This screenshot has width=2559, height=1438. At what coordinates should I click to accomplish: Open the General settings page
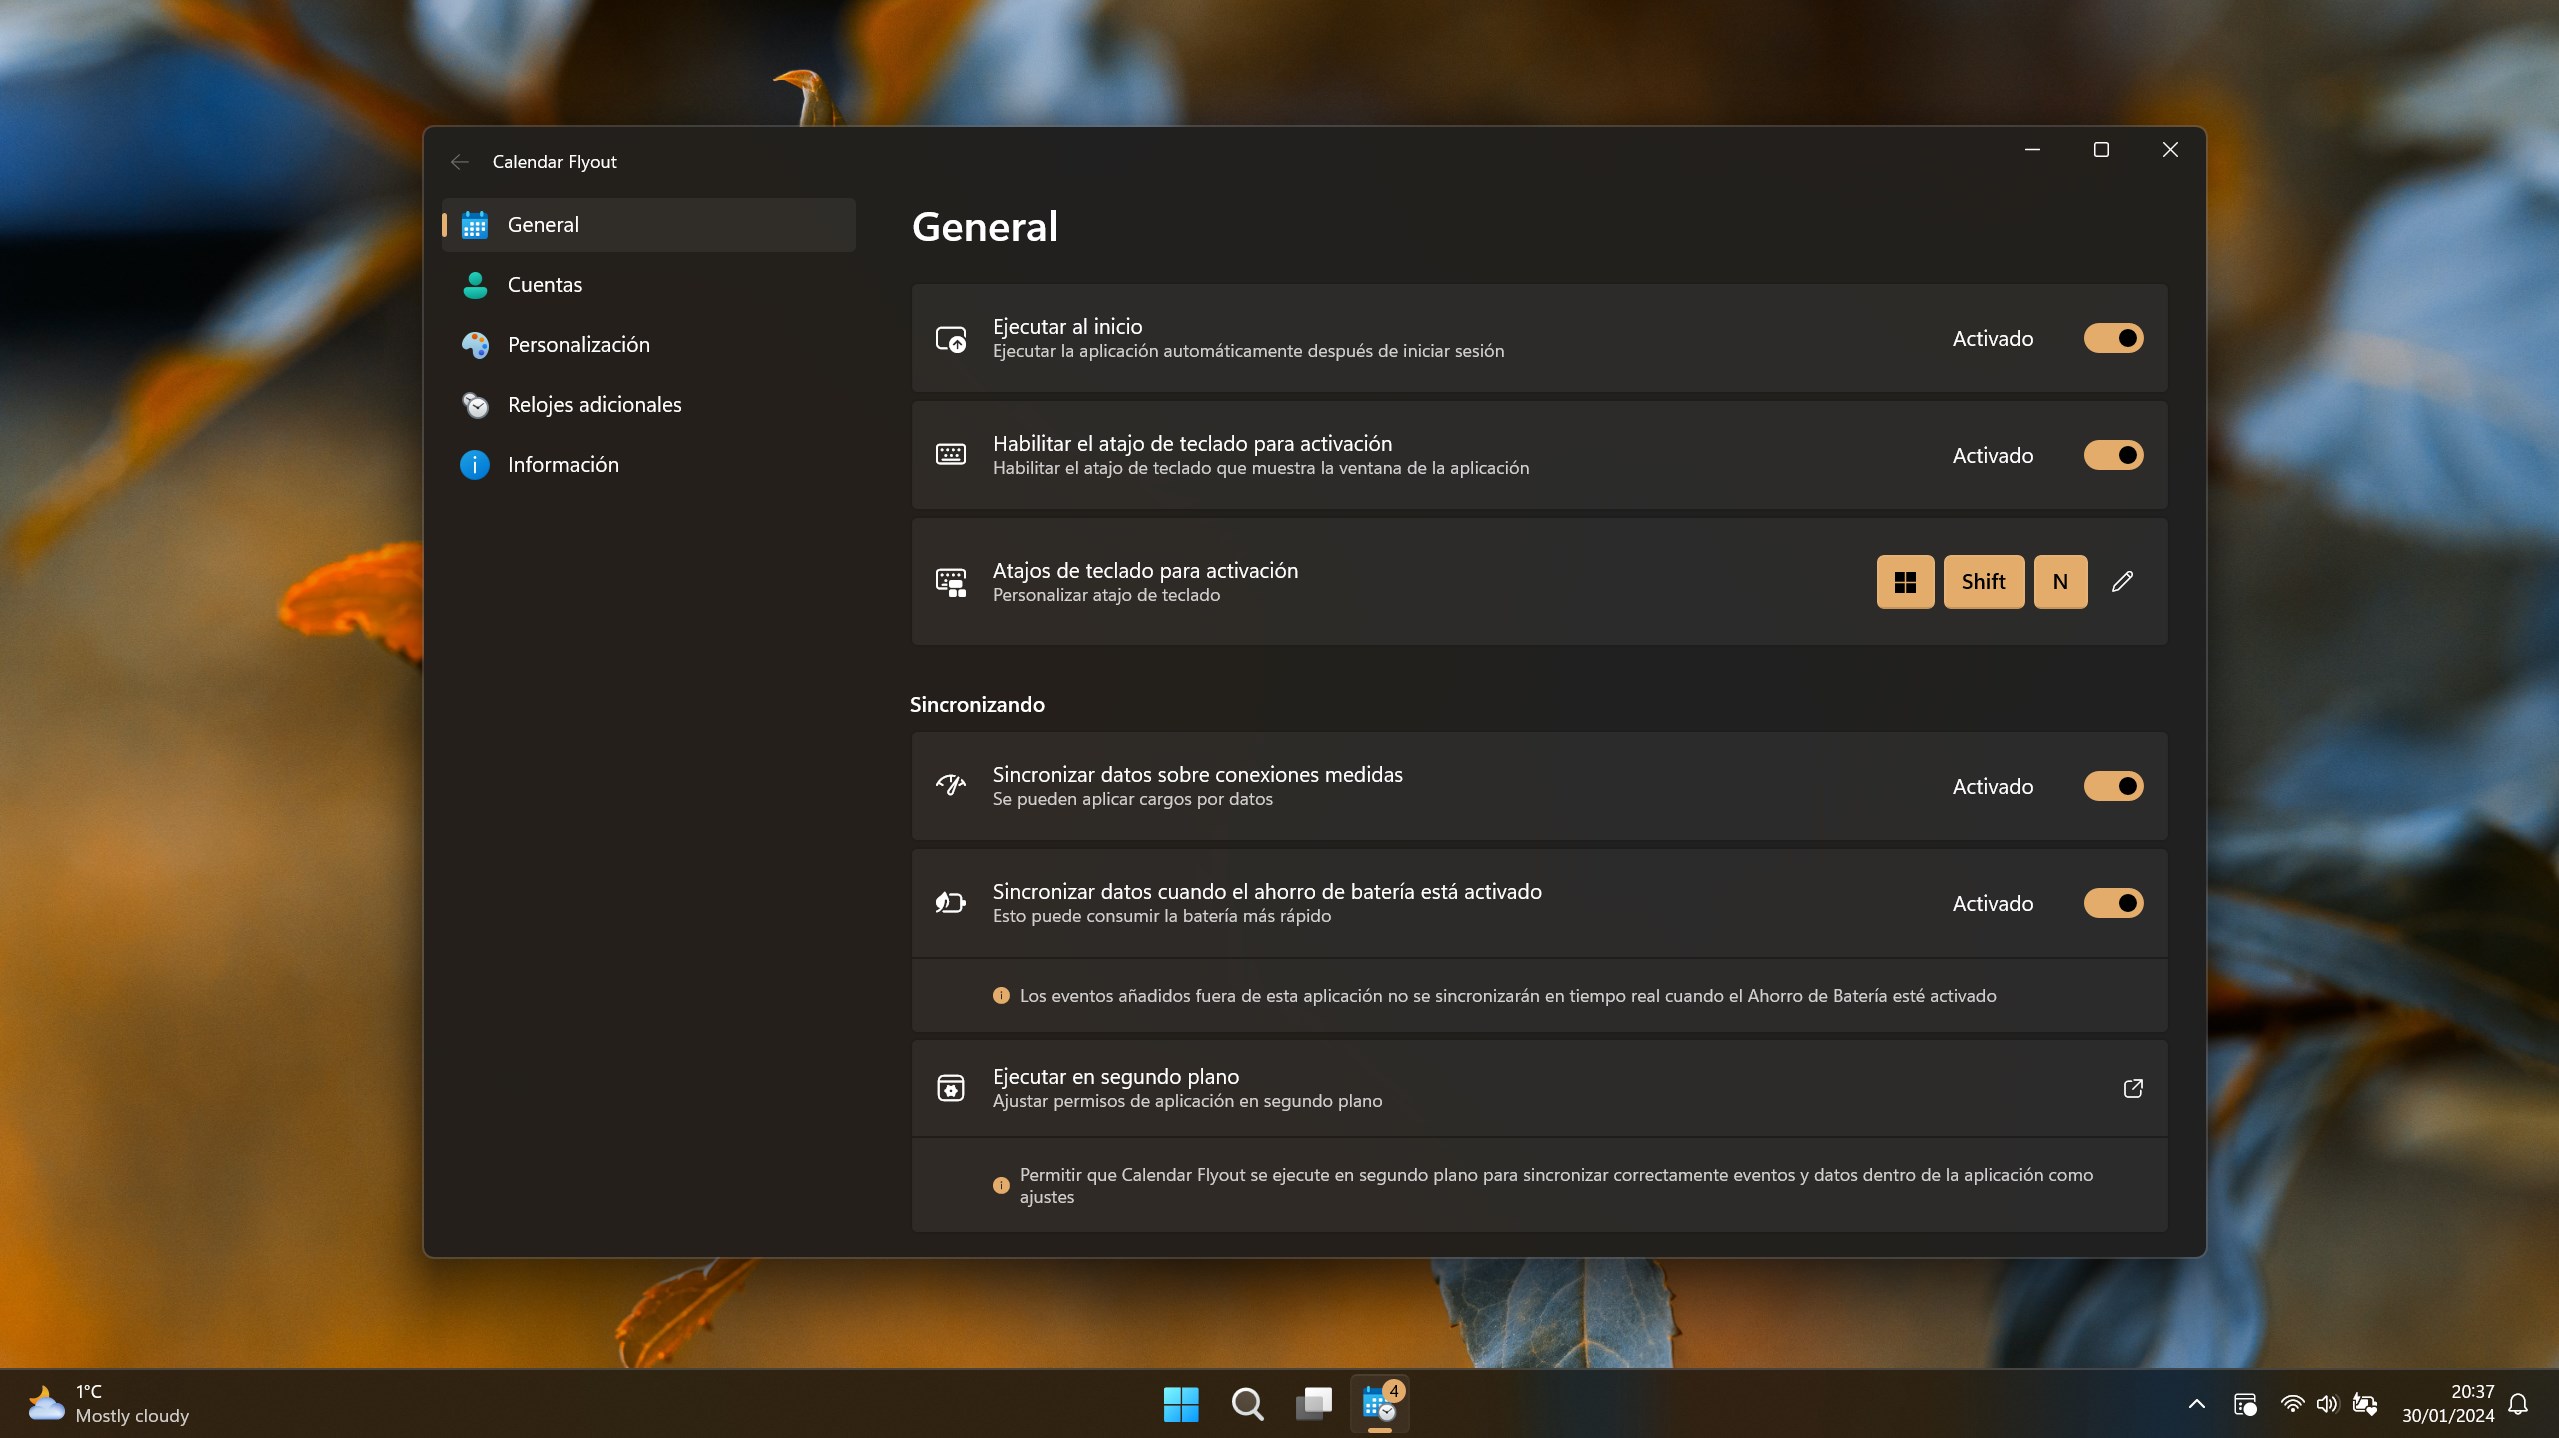648,225
